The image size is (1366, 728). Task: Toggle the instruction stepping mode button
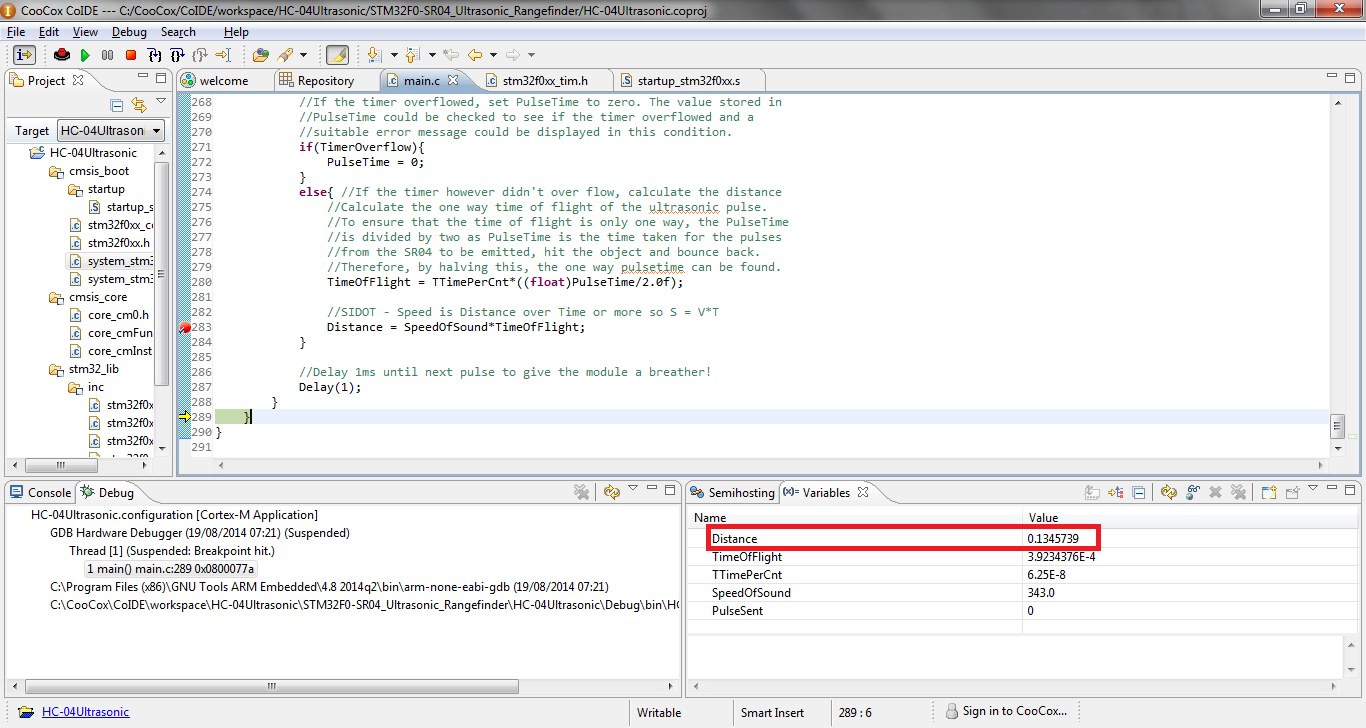coord(24,55)
